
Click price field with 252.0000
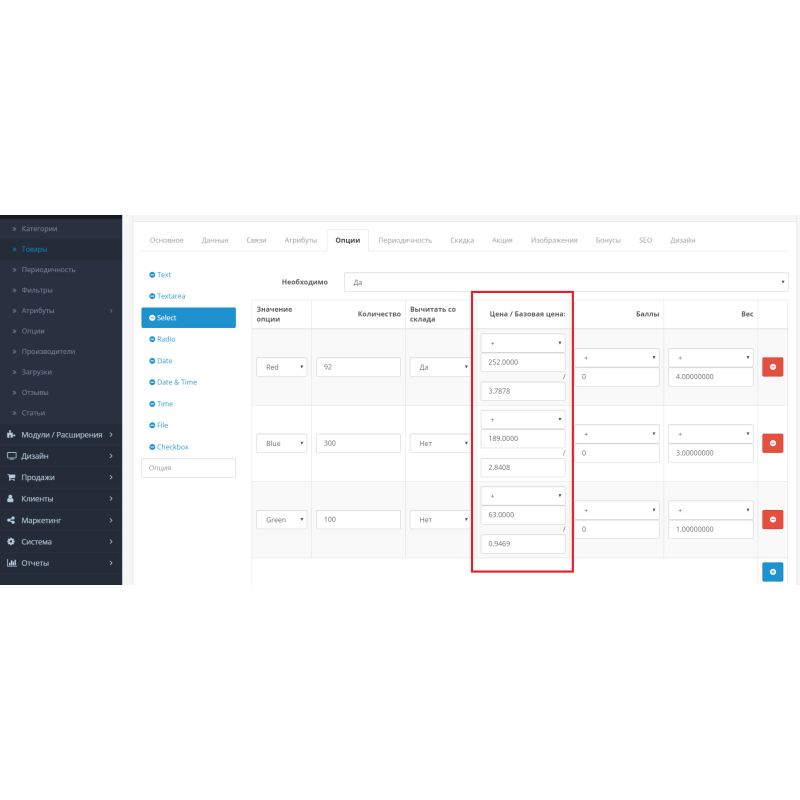[522, 362]
